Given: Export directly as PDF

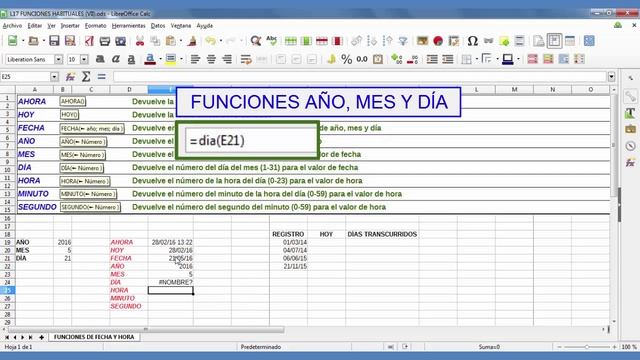Looking at the screenshot, I should tap(89, 41).
